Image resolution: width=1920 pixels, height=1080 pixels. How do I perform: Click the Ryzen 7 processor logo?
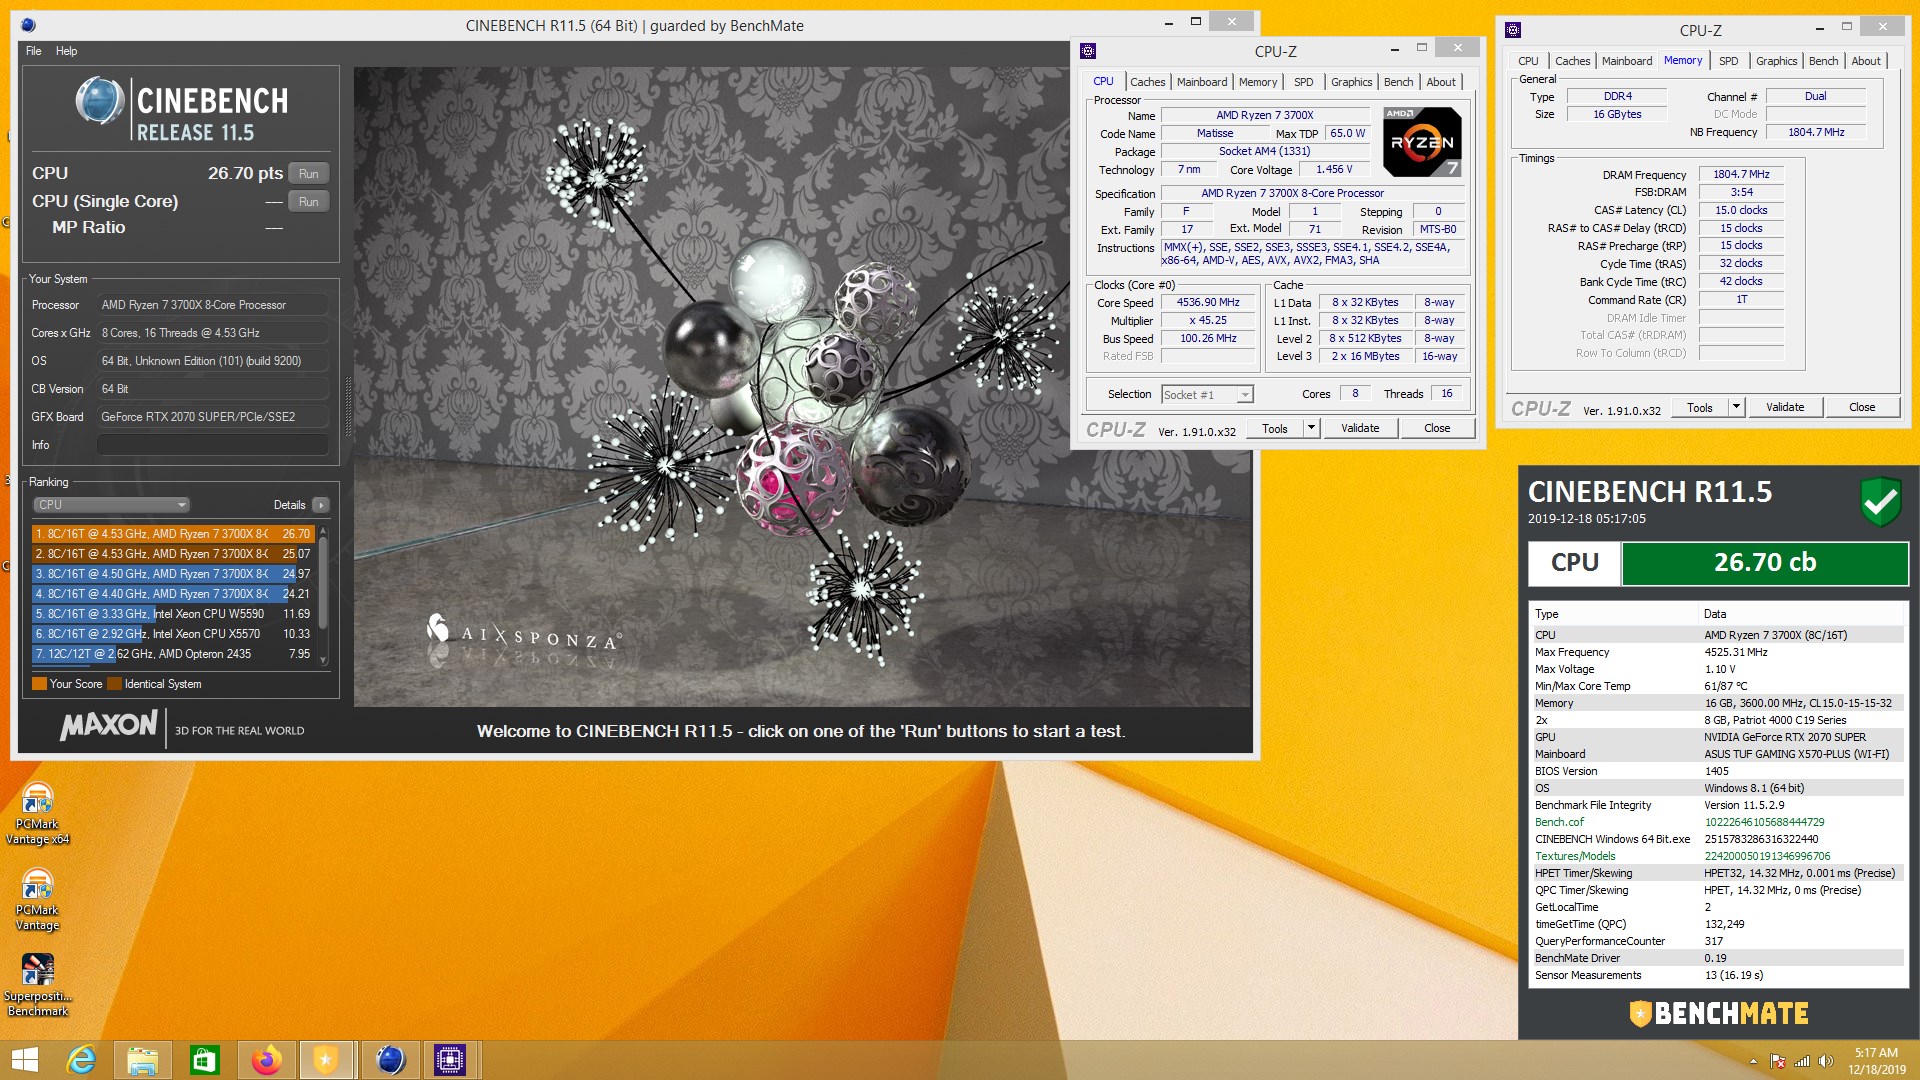tap(1422, 142)
